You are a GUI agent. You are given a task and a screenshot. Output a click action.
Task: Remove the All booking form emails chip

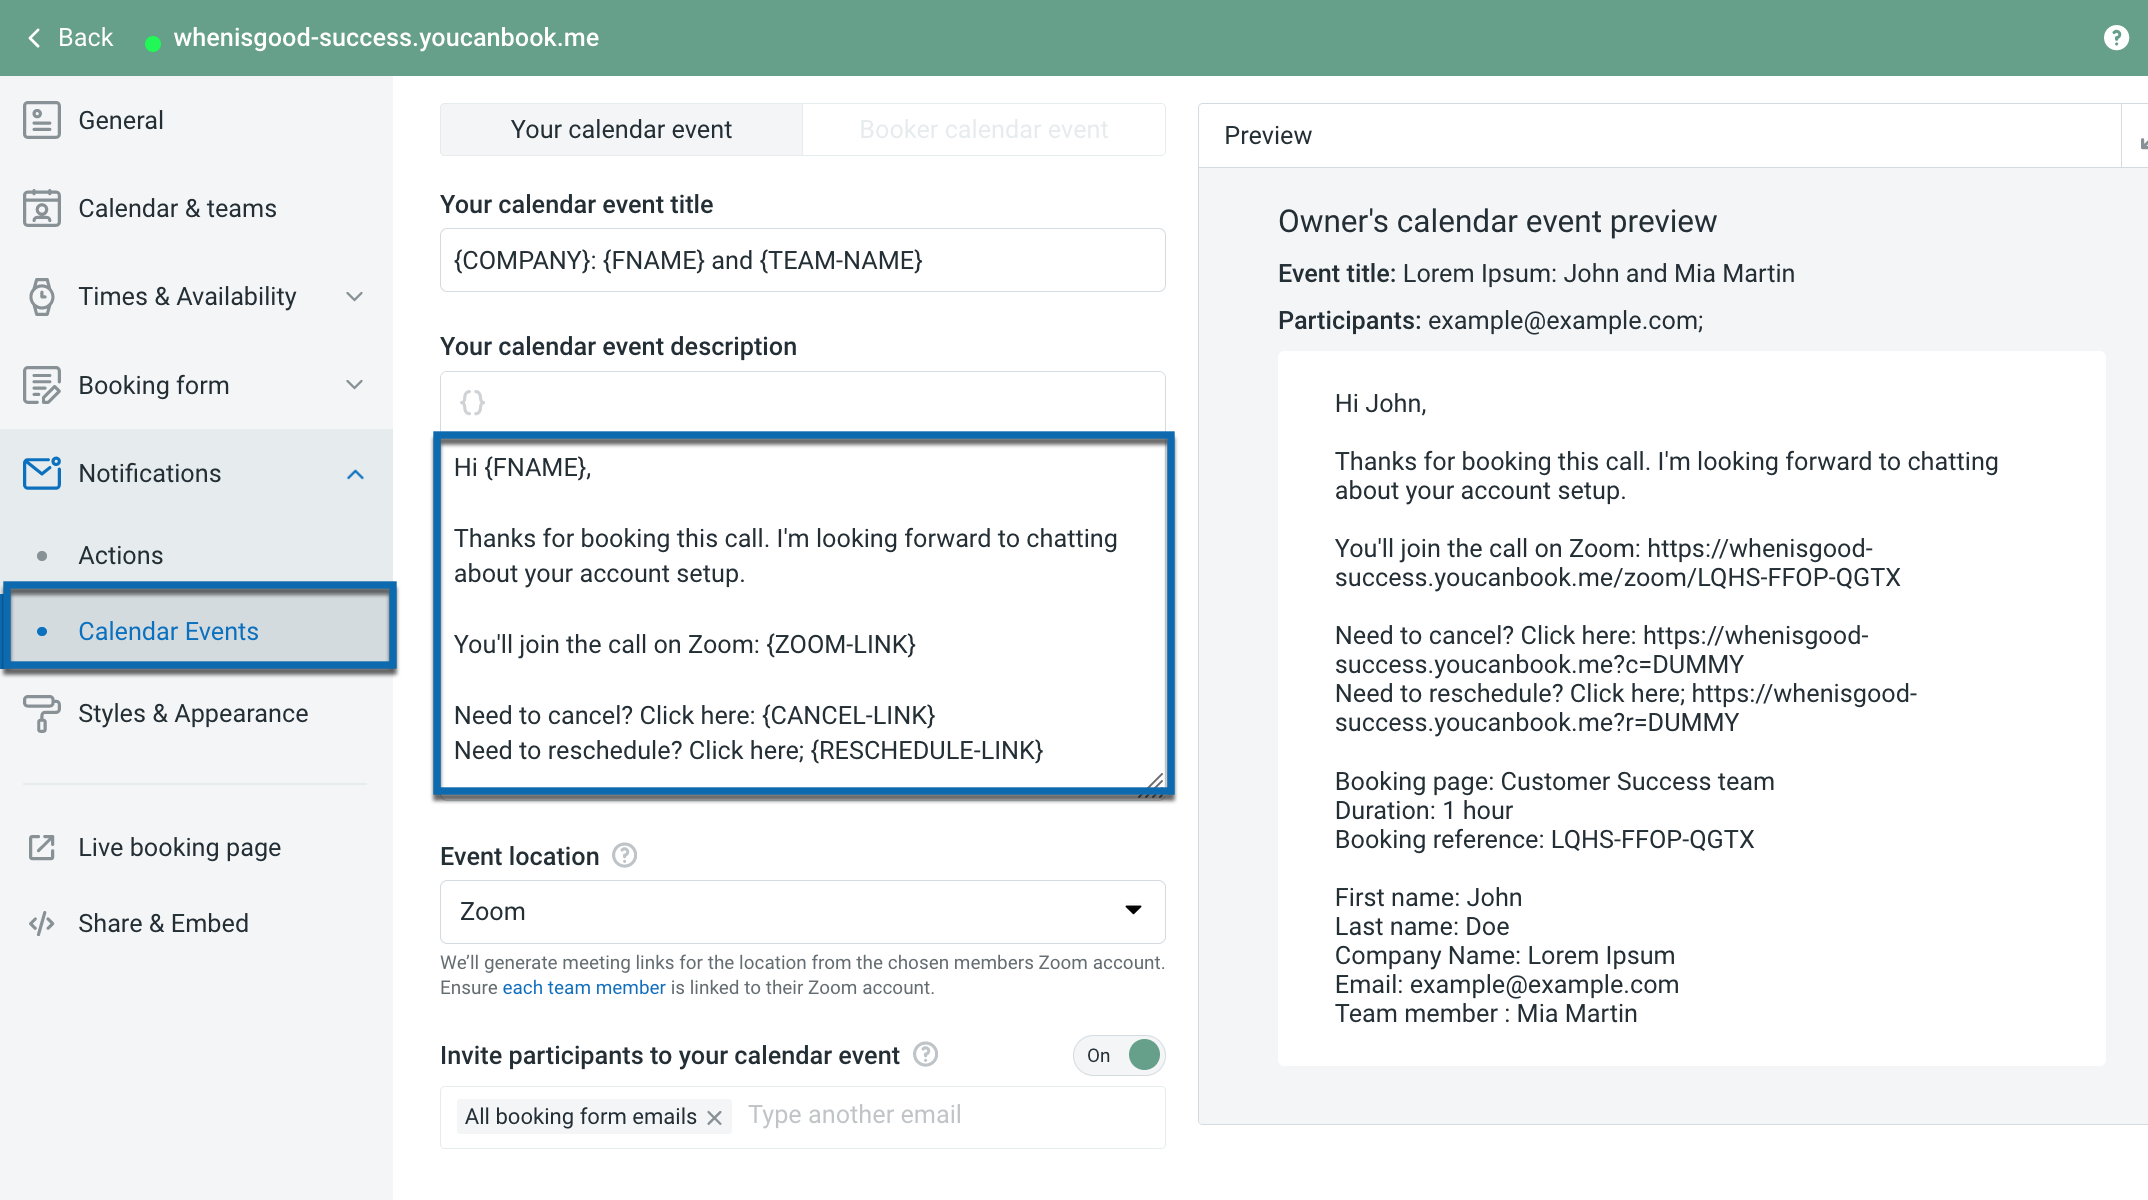pyautogui.click(x=714, y=1117)
